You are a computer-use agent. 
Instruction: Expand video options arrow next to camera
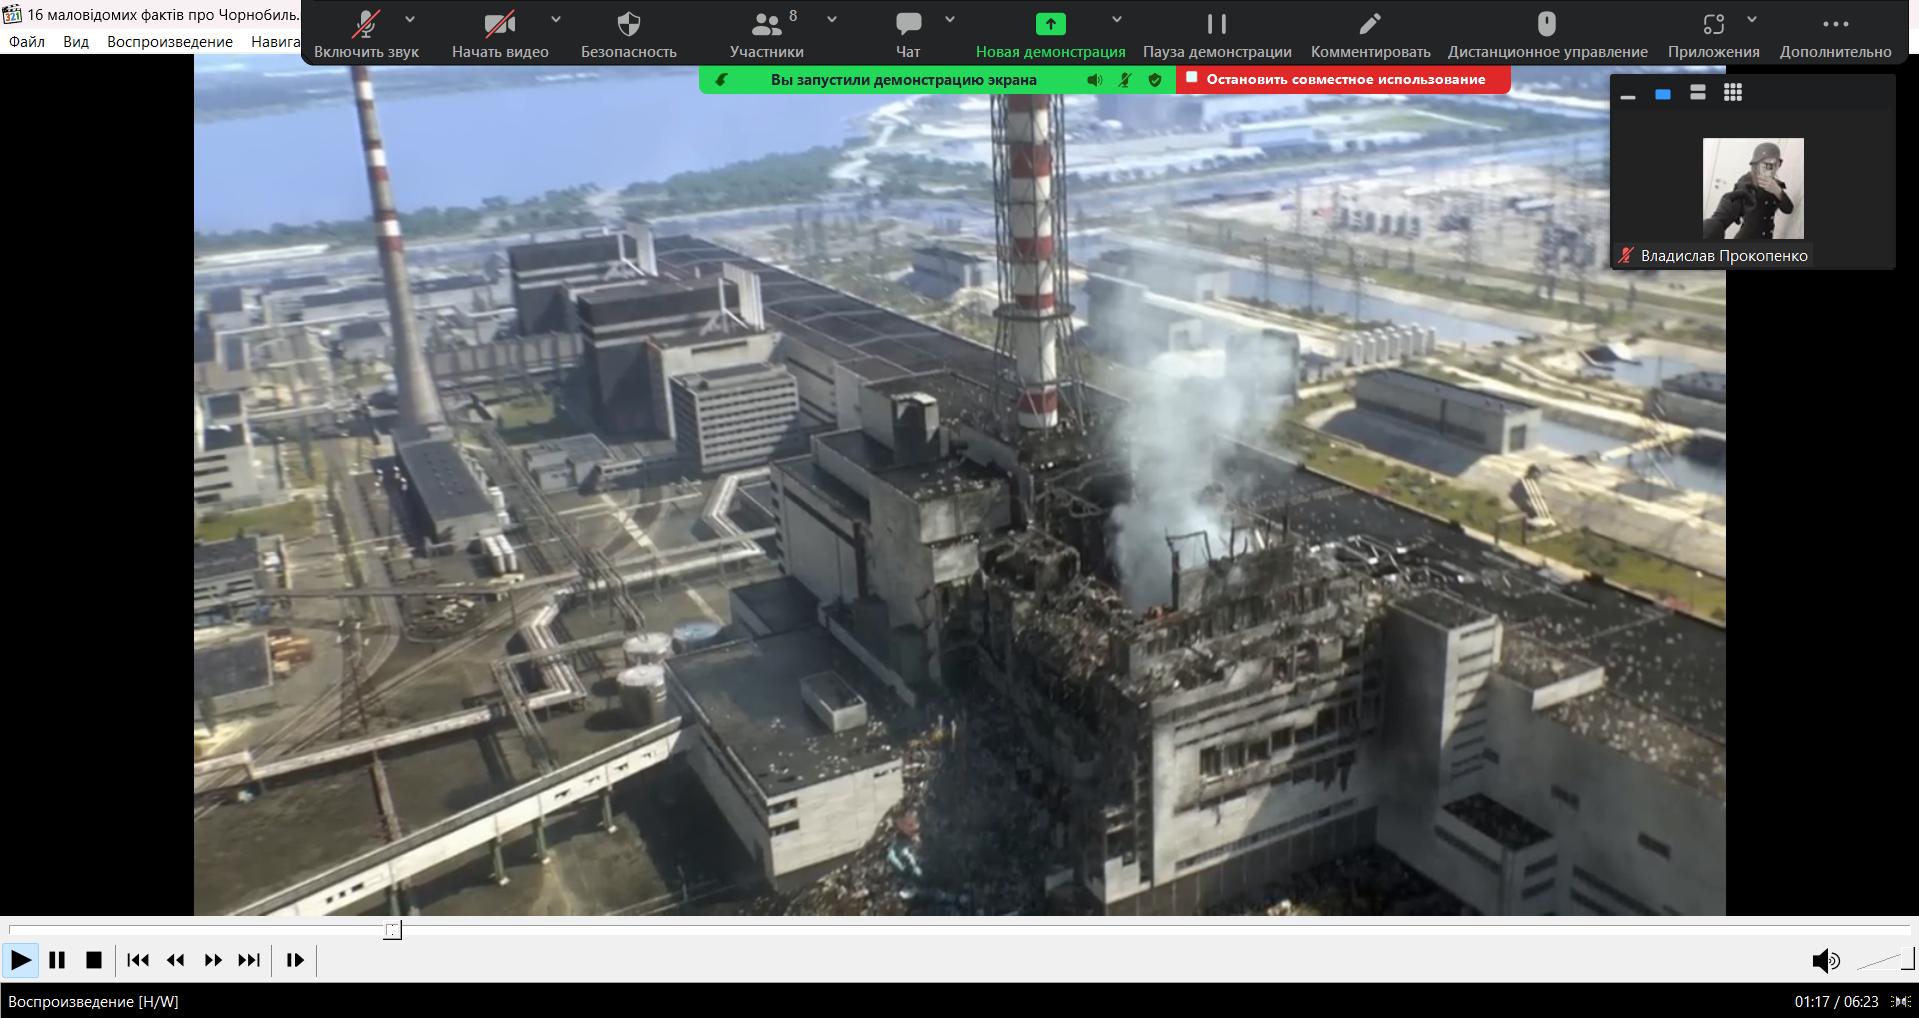pos(556,19)
